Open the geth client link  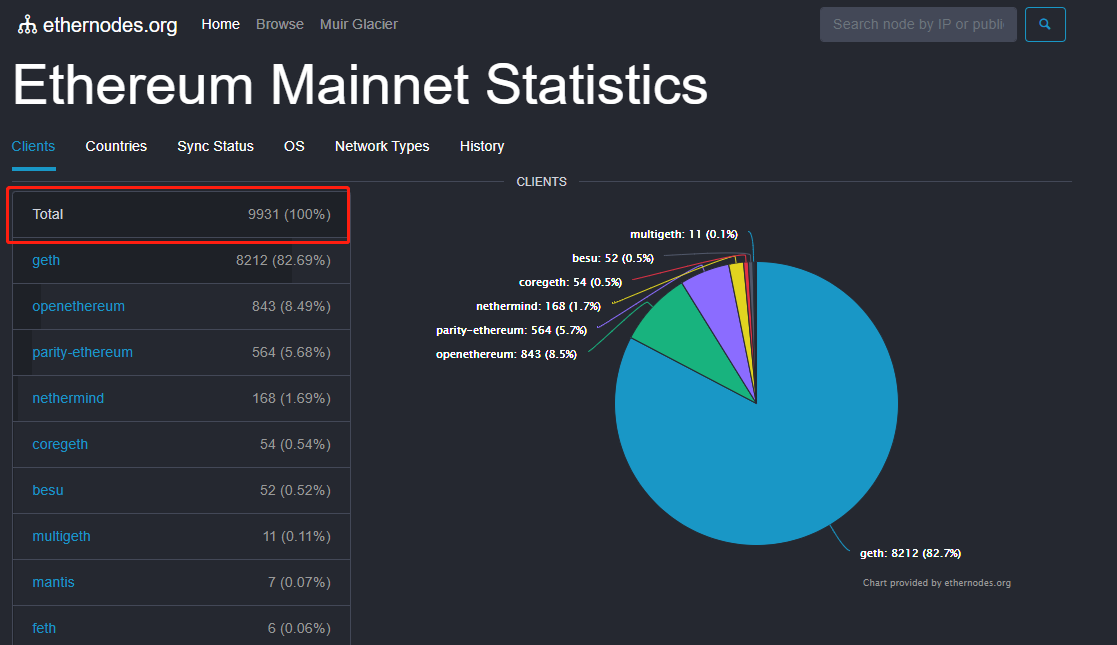point(46,260)
